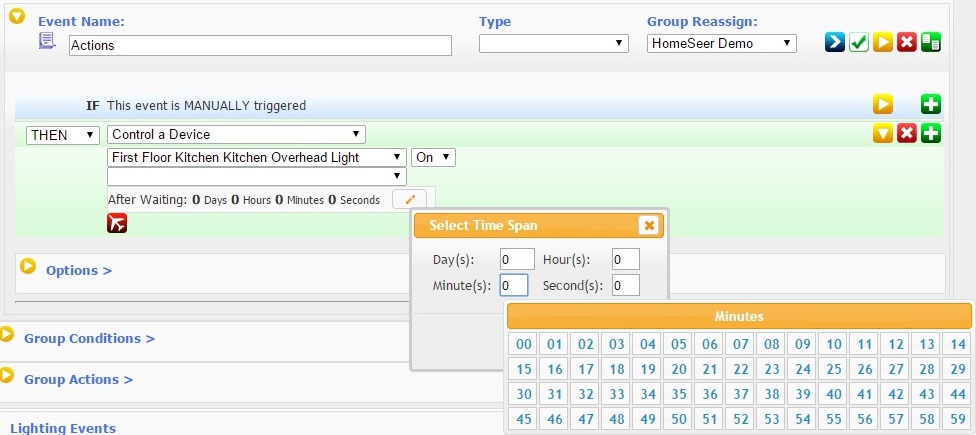Click the Minutes picker header bar
This screenshot has width=976, height=435.
click(739, 316)
